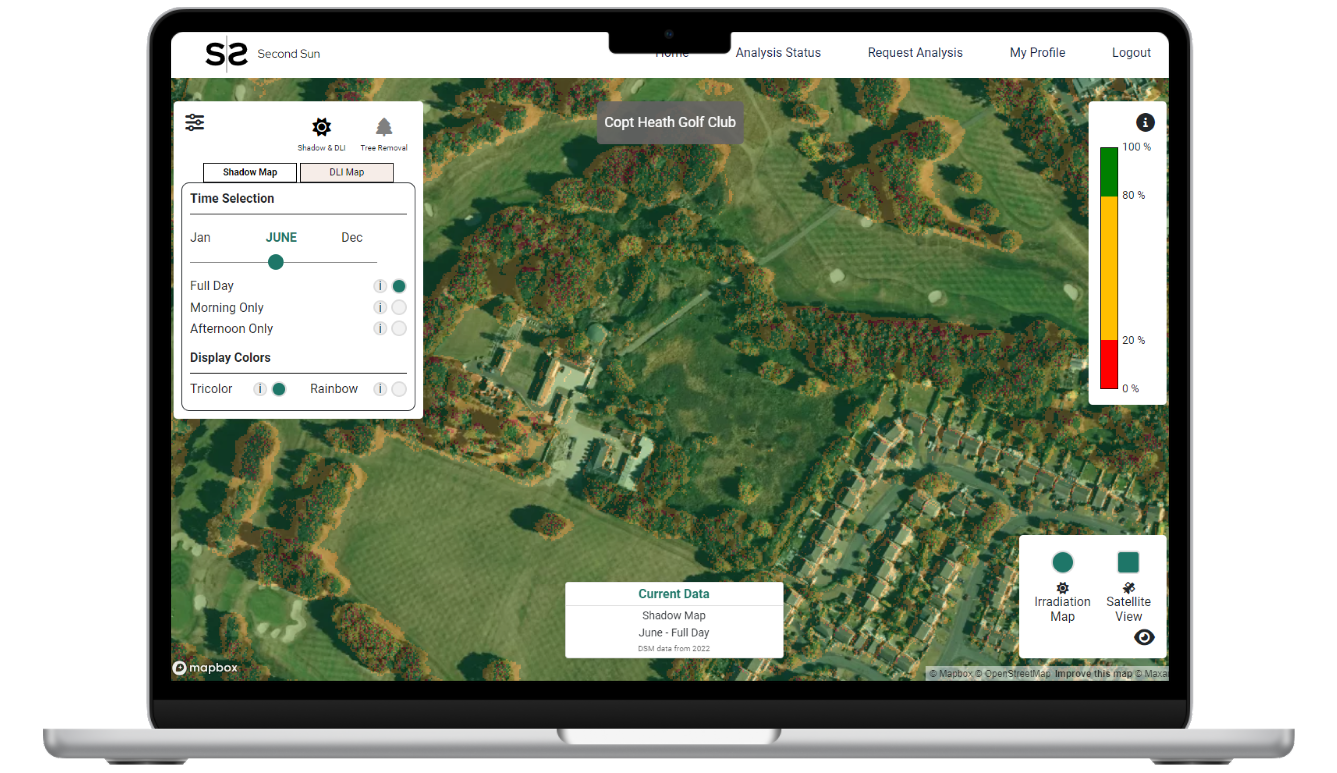Open the info icon next to Full Day
This screenshot has width=1337, height=773.
point(380,285)
